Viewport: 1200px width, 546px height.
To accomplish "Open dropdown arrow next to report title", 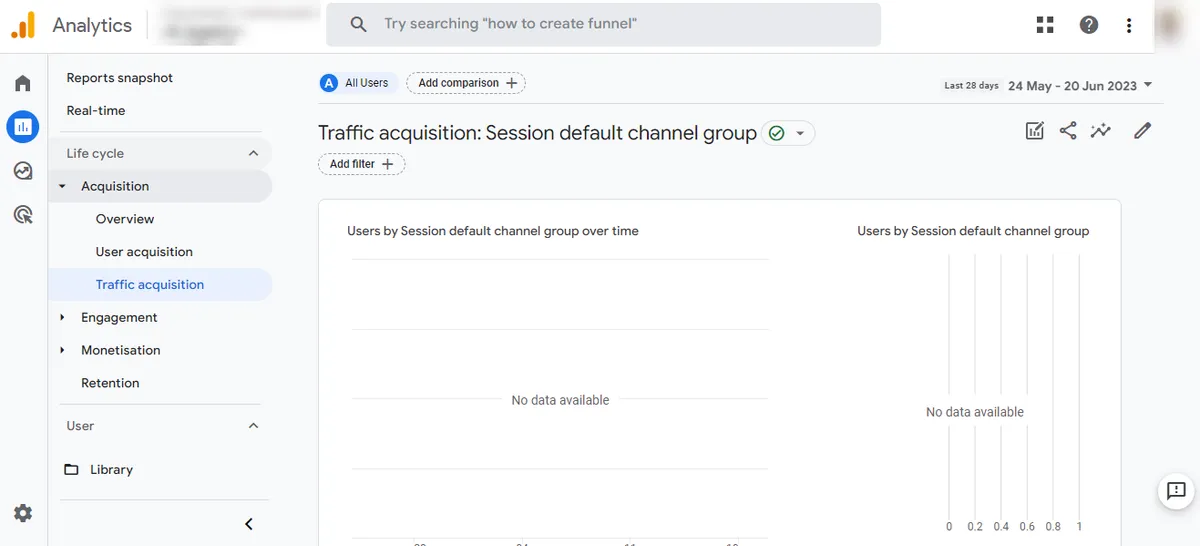I will click(800, 133).
